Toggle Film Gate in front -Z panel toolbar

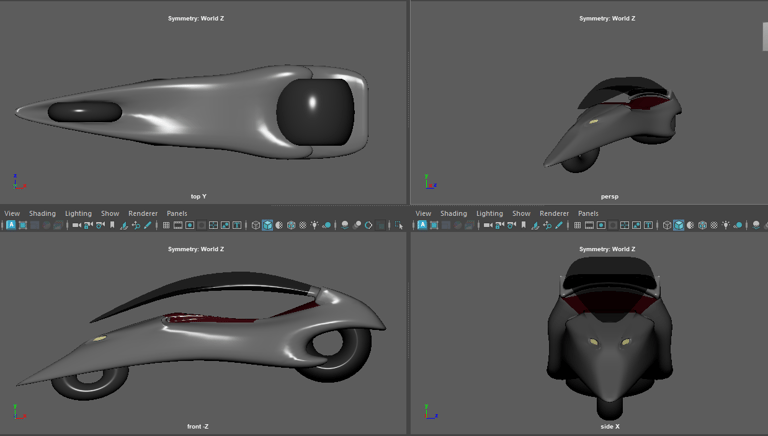[178, 225]
